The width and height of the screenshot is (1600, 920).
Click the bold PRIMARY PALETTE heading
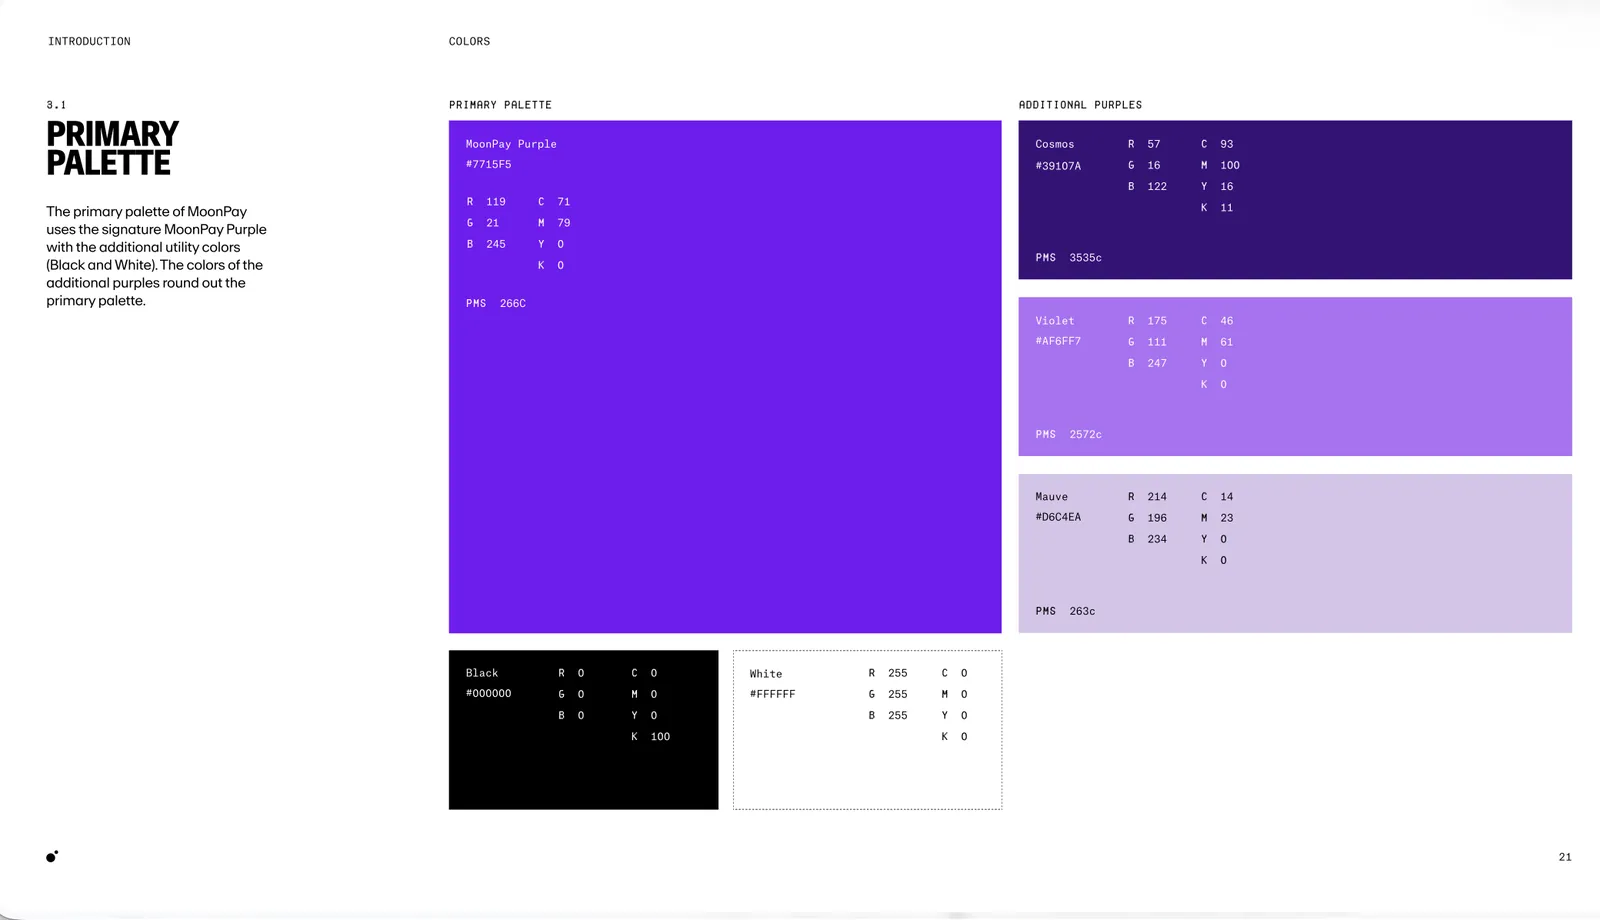(112, 148)
